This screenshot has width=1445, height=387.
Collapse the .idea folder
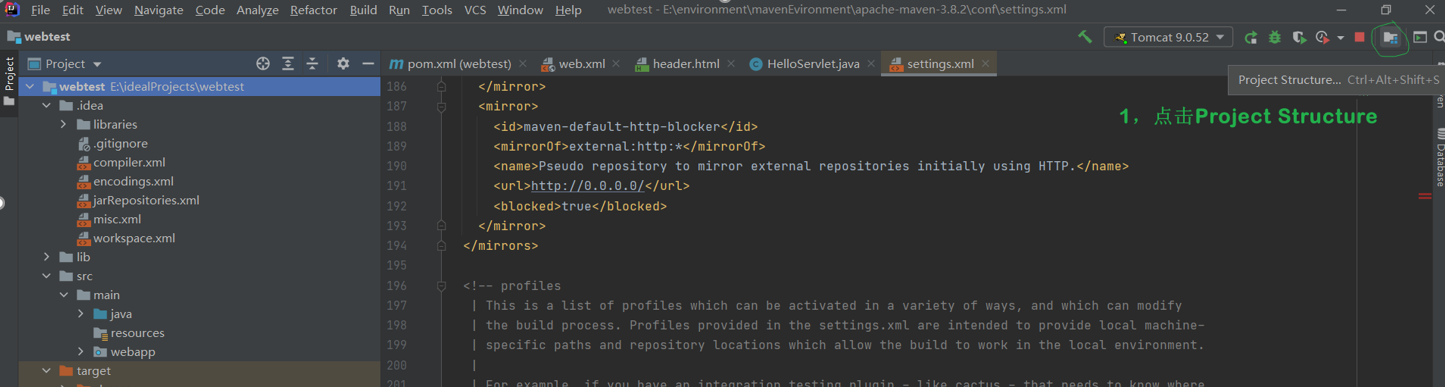pyautogui.click(x=47, y=106)
